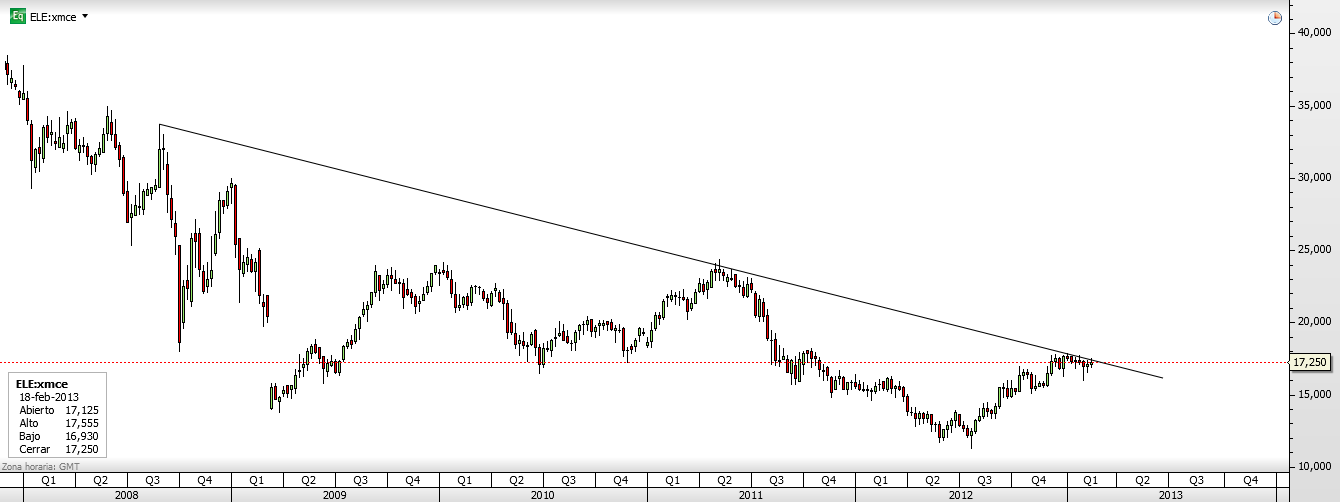Click the Q2 quarter label of 2010
This screenshot has height=502, width=1340.
(516, 480)
